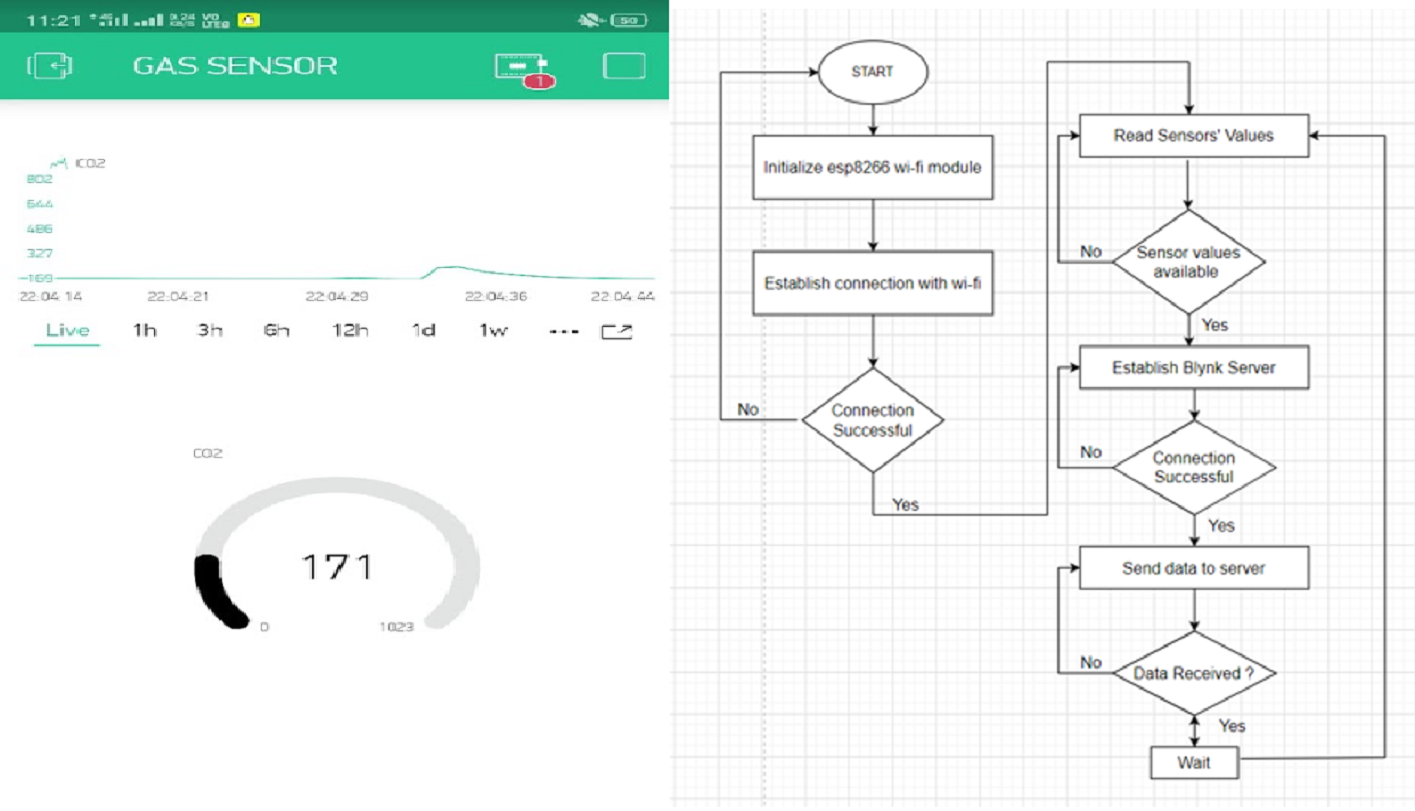Select the Live time range tab

pyautogui.click(x=67, y=331)
